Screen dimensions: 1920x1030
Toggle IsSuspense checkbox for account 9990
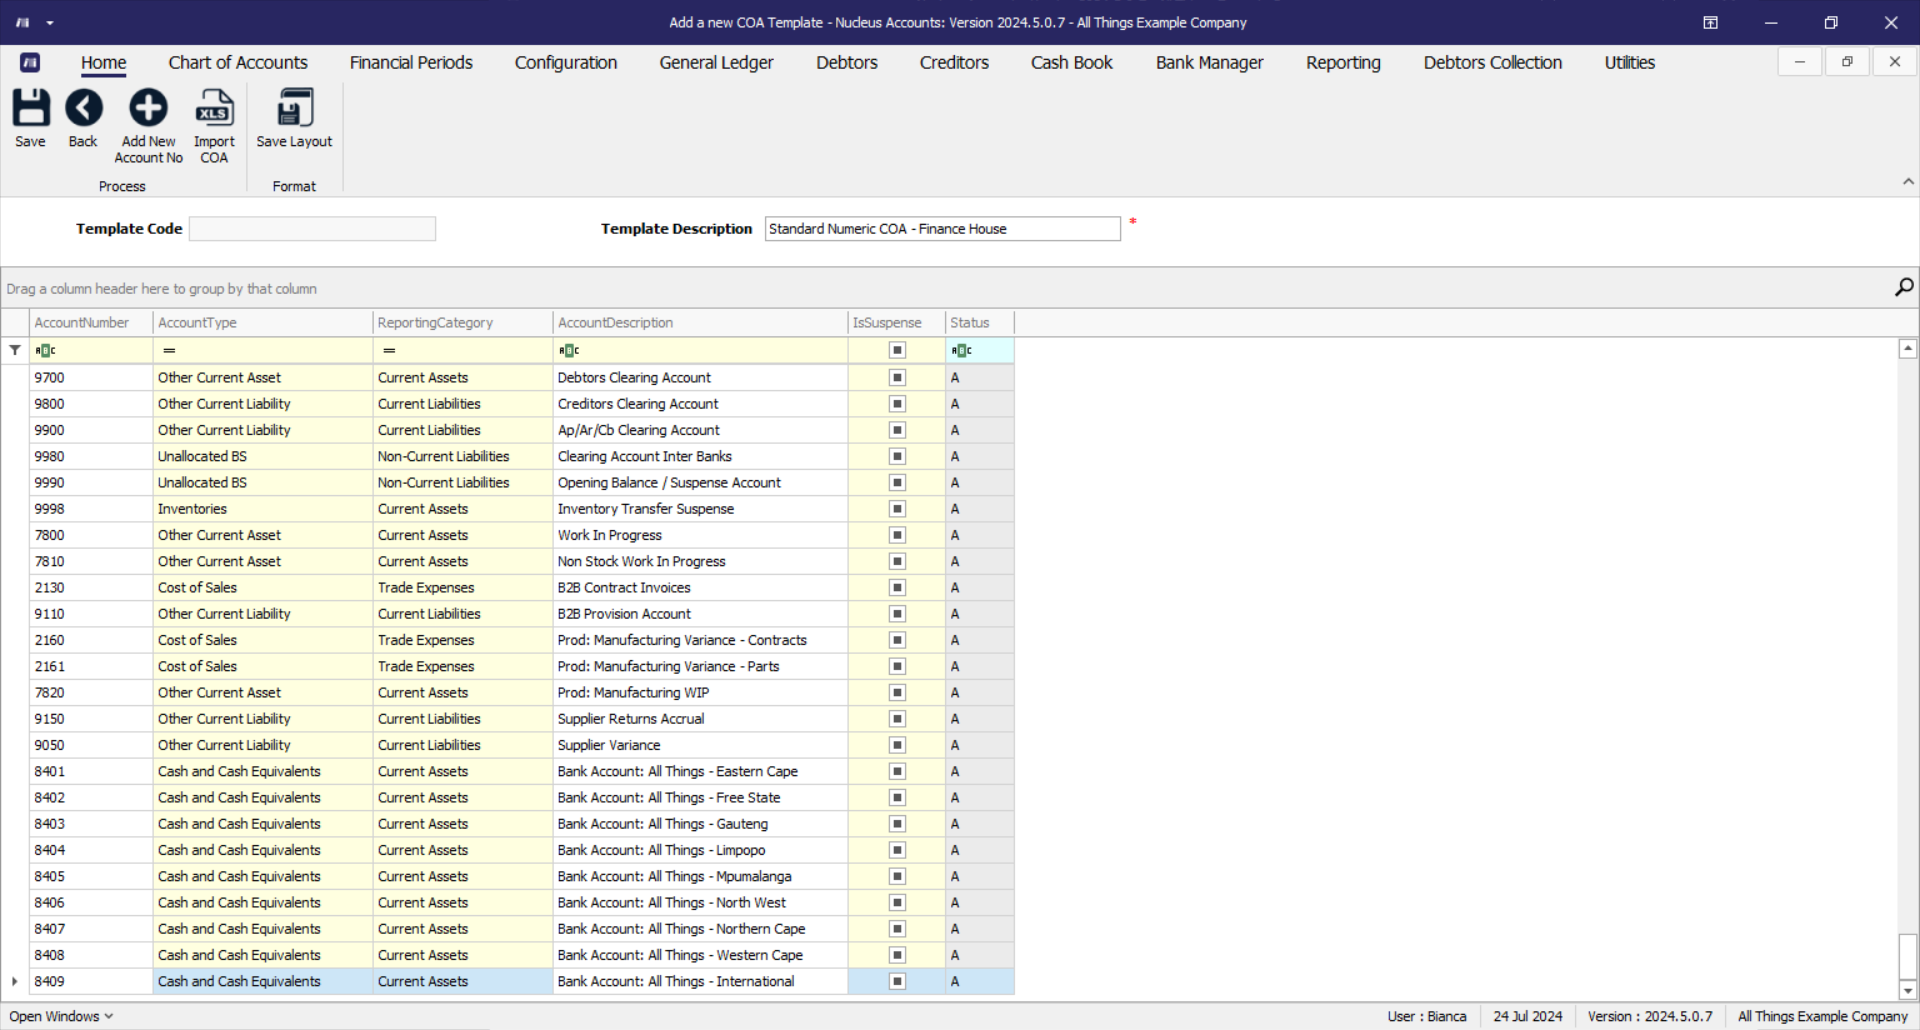click(897, 483)
